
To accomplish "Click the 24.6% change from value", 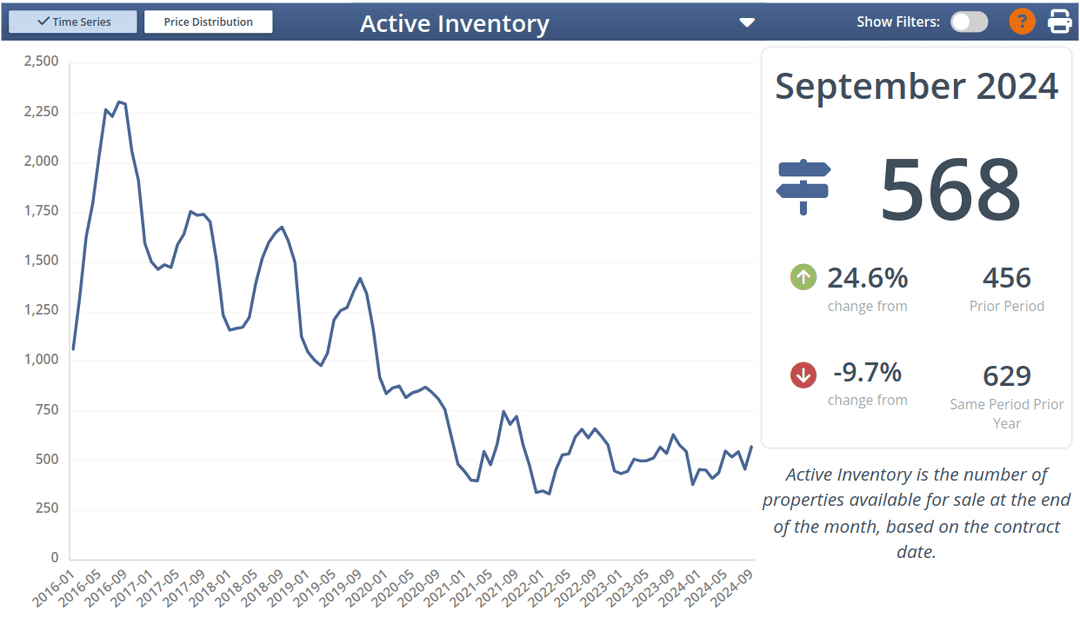I will point(865,277).
